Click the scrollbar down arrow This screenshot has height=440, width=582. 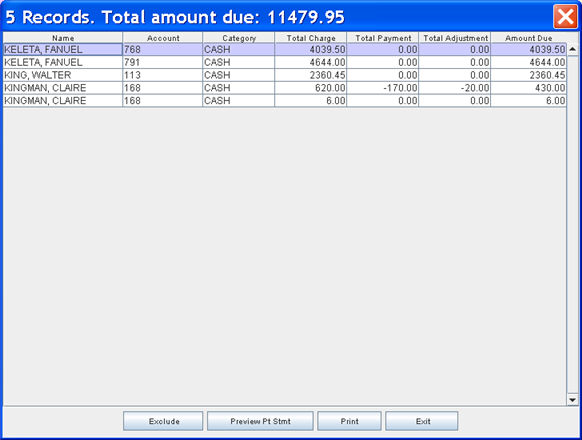click(x=572, y=400)
